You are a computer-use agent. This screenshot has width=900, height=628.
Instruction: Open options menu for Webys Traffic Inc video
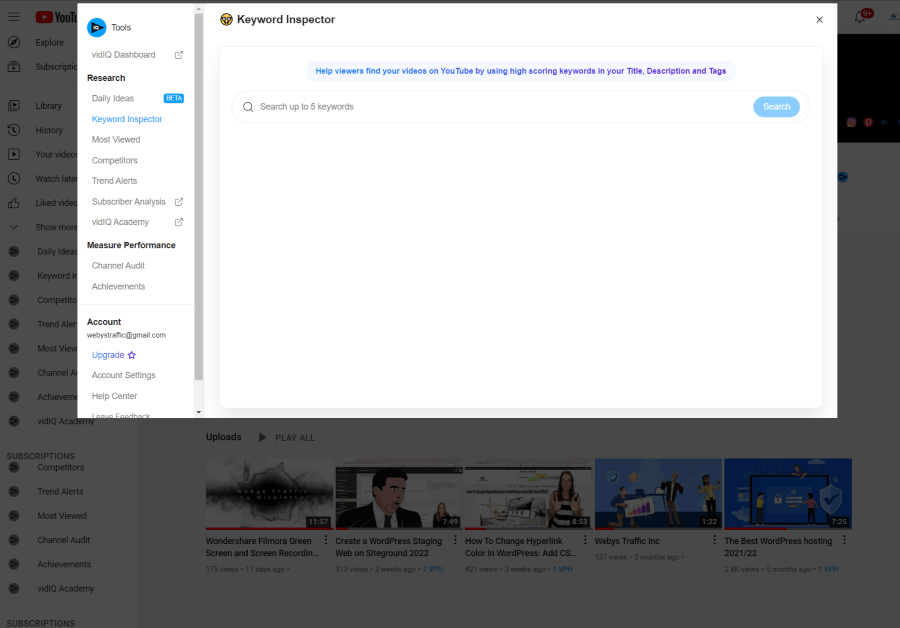click(714, 540)
